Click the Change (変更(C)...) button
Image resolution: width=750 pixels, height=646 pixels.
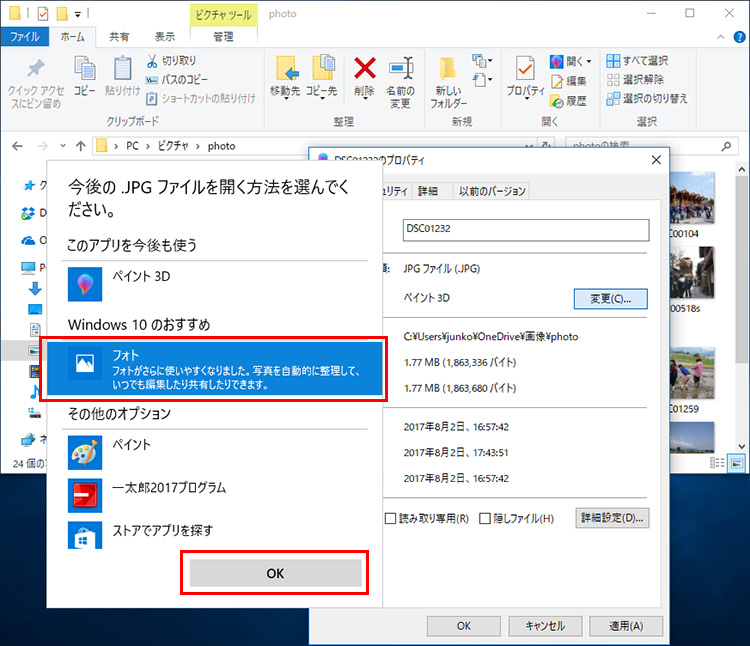611,299
